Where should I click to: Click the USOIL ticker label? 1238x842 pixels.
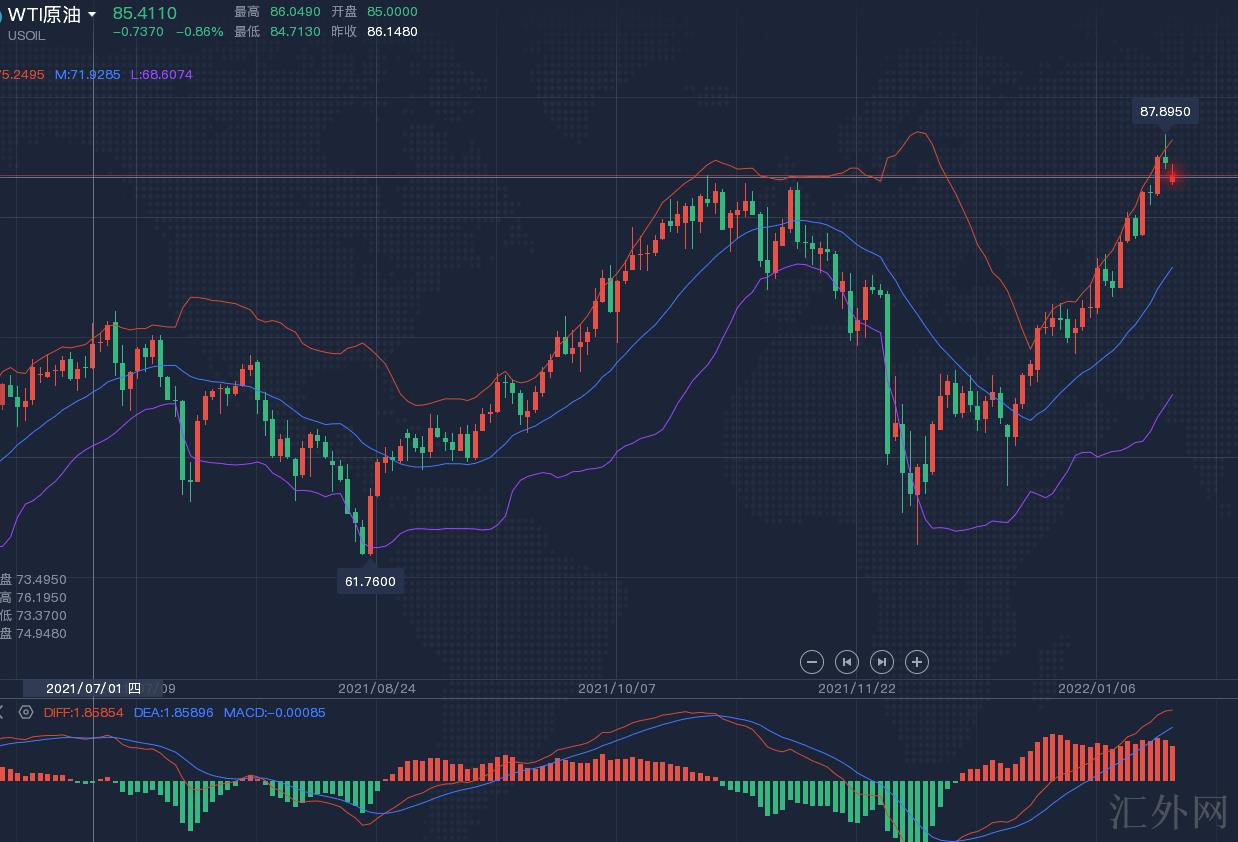[26, 36]
